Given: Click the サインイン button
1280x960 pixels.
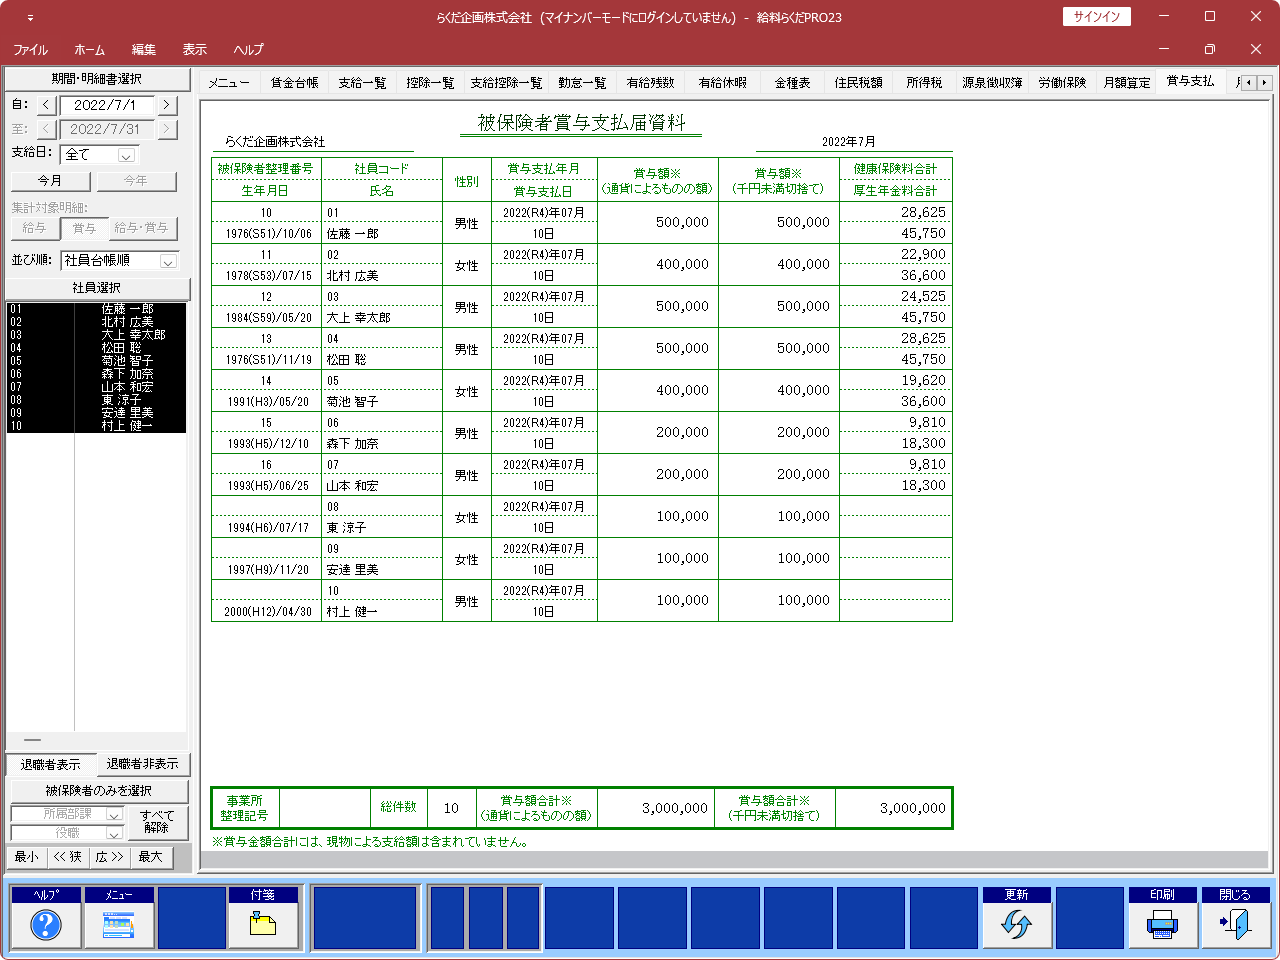Looking at the screenshot, I should (1097, 17).
